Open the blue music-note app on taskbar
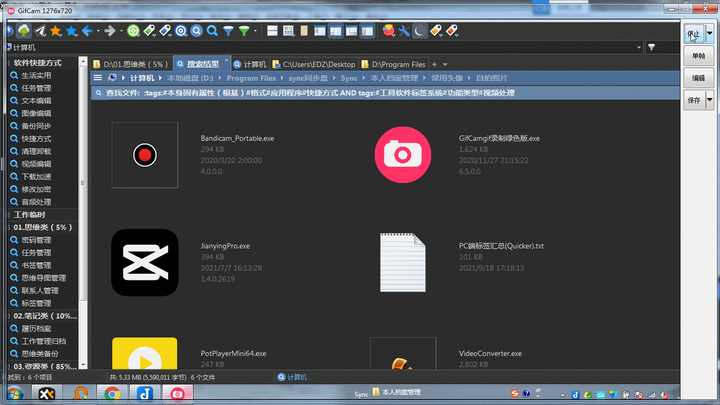This screenshot has width=720, height=405. point(144,394)
